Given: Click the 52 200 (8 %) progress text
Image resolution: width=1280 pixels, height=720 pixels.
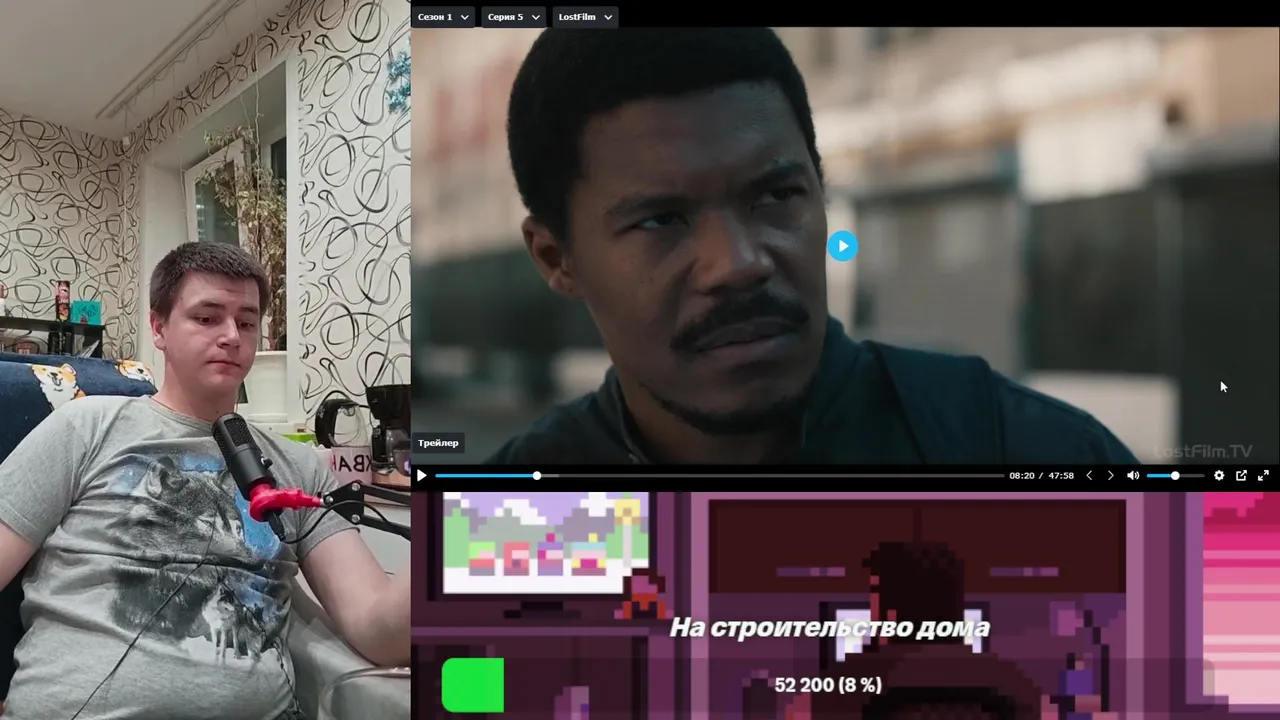Looking at the screenshot, I should click(828, 685).
